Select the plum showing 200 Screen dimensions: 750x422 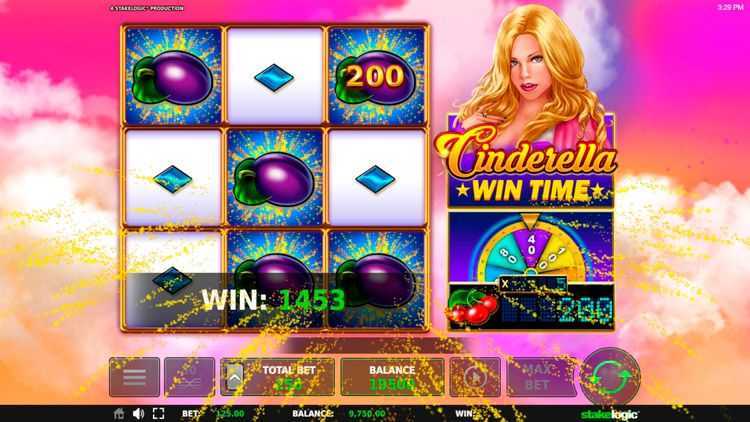click(376, 77)
